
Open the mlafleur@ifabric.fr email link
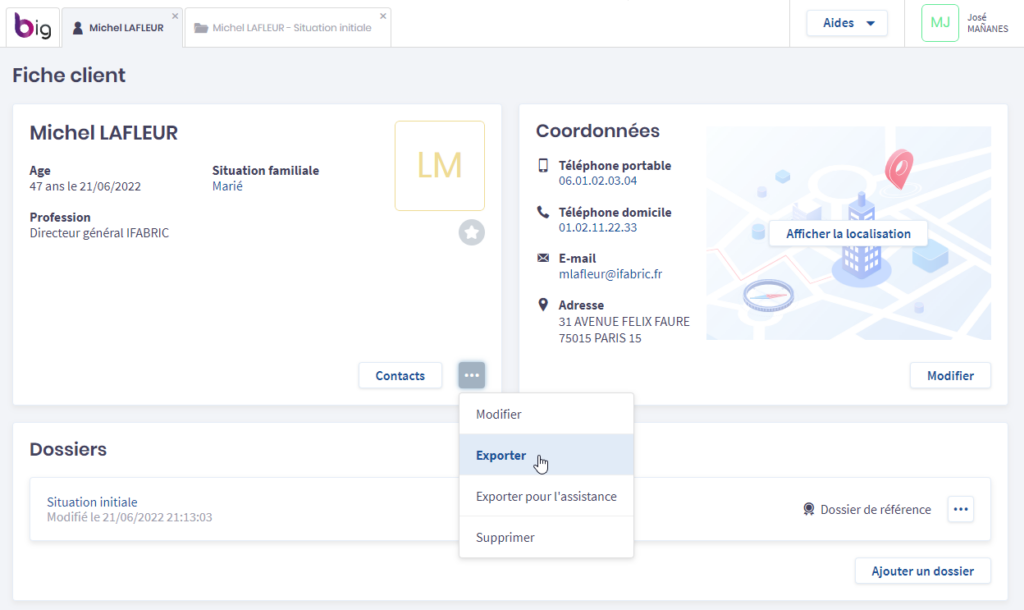tap(611, 274)
